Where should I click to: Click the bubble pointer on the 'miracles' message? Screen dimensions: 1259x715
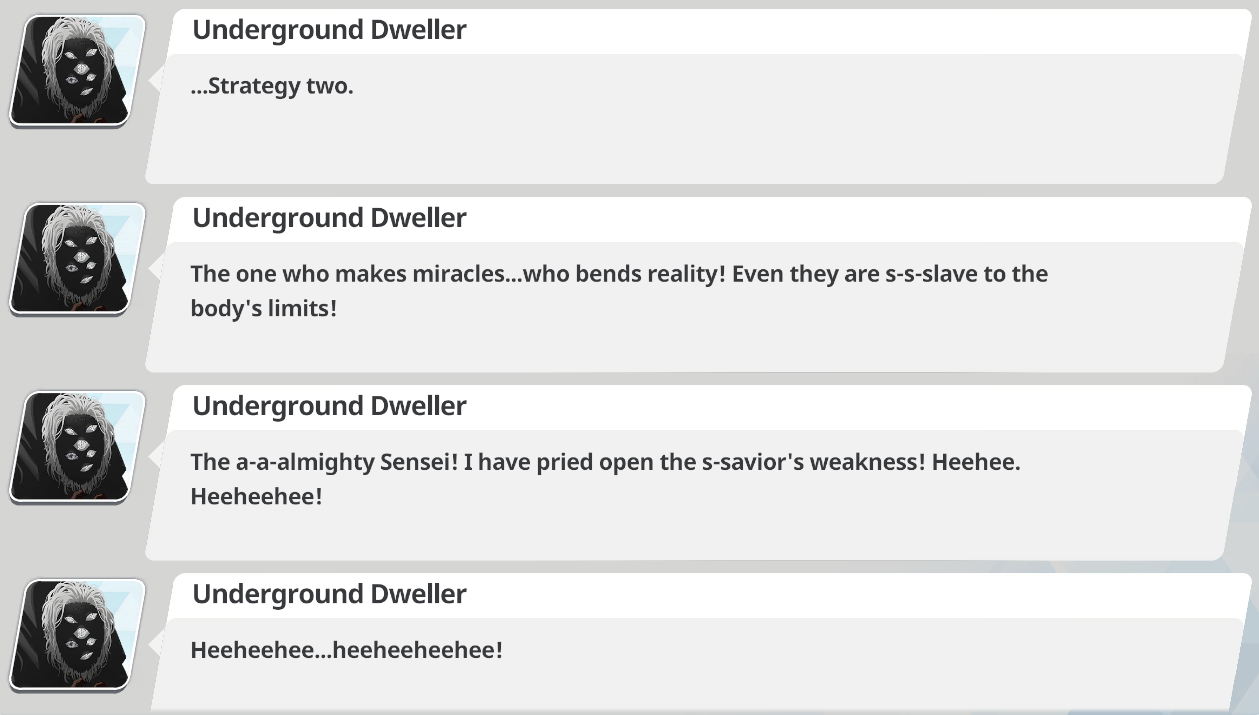(157, 266)
